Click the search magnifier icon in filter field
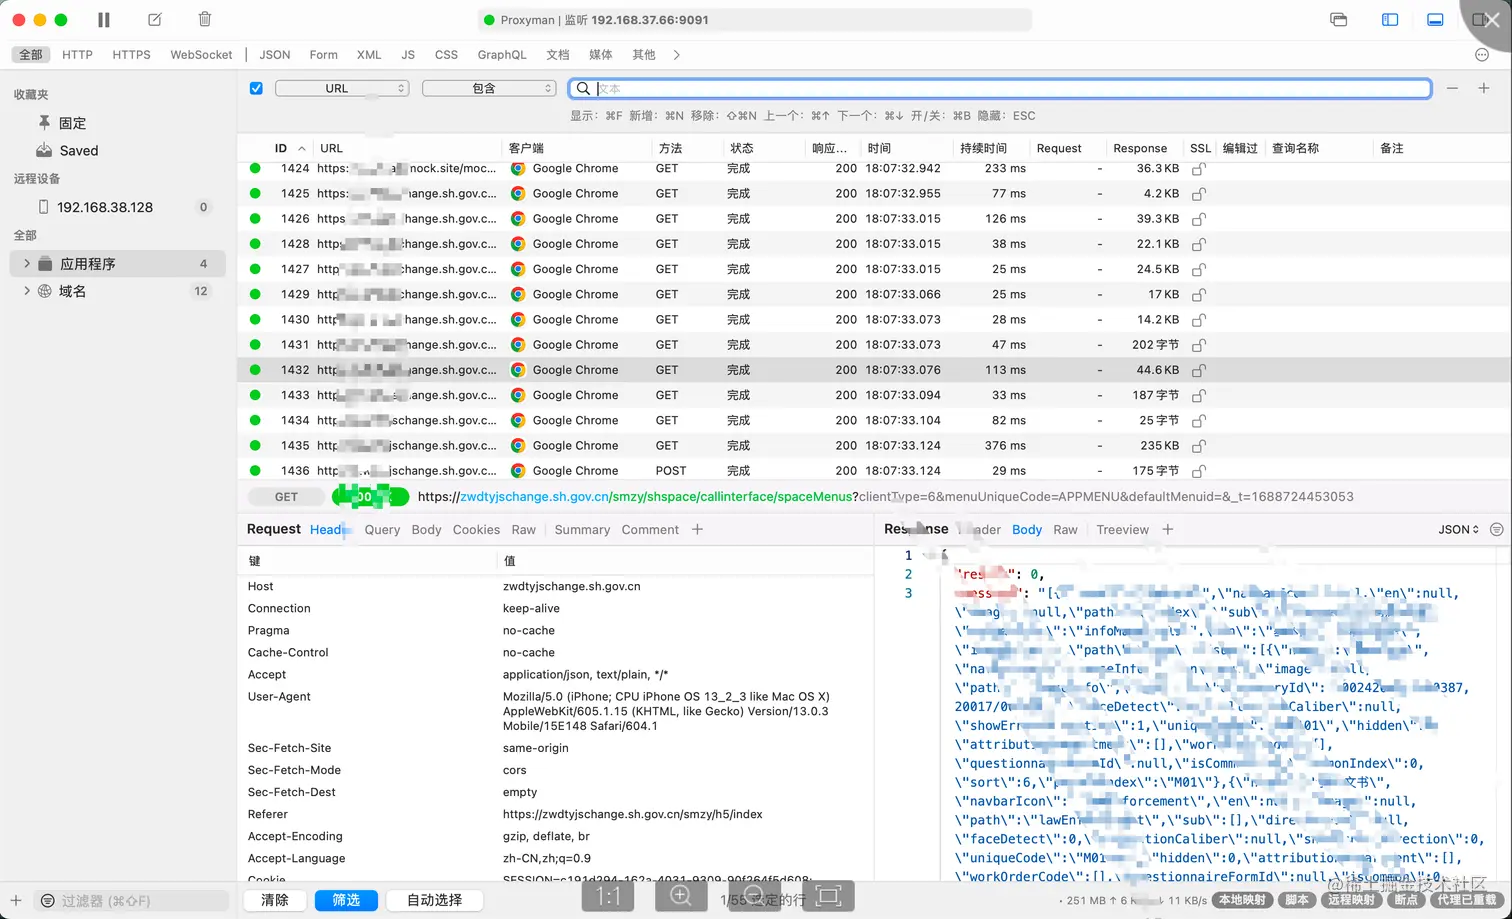 583,88
